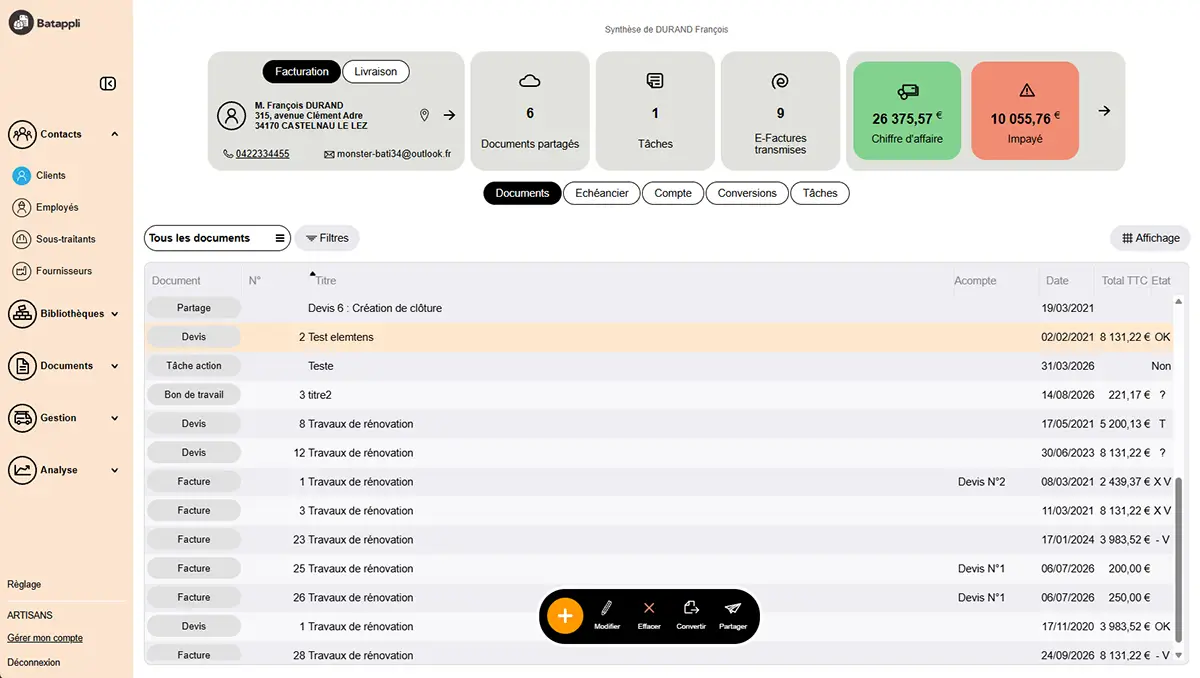Click the Fournisseurs truck icon
This screenshot has height=678, width=1200.
click(x=22, y=271)
